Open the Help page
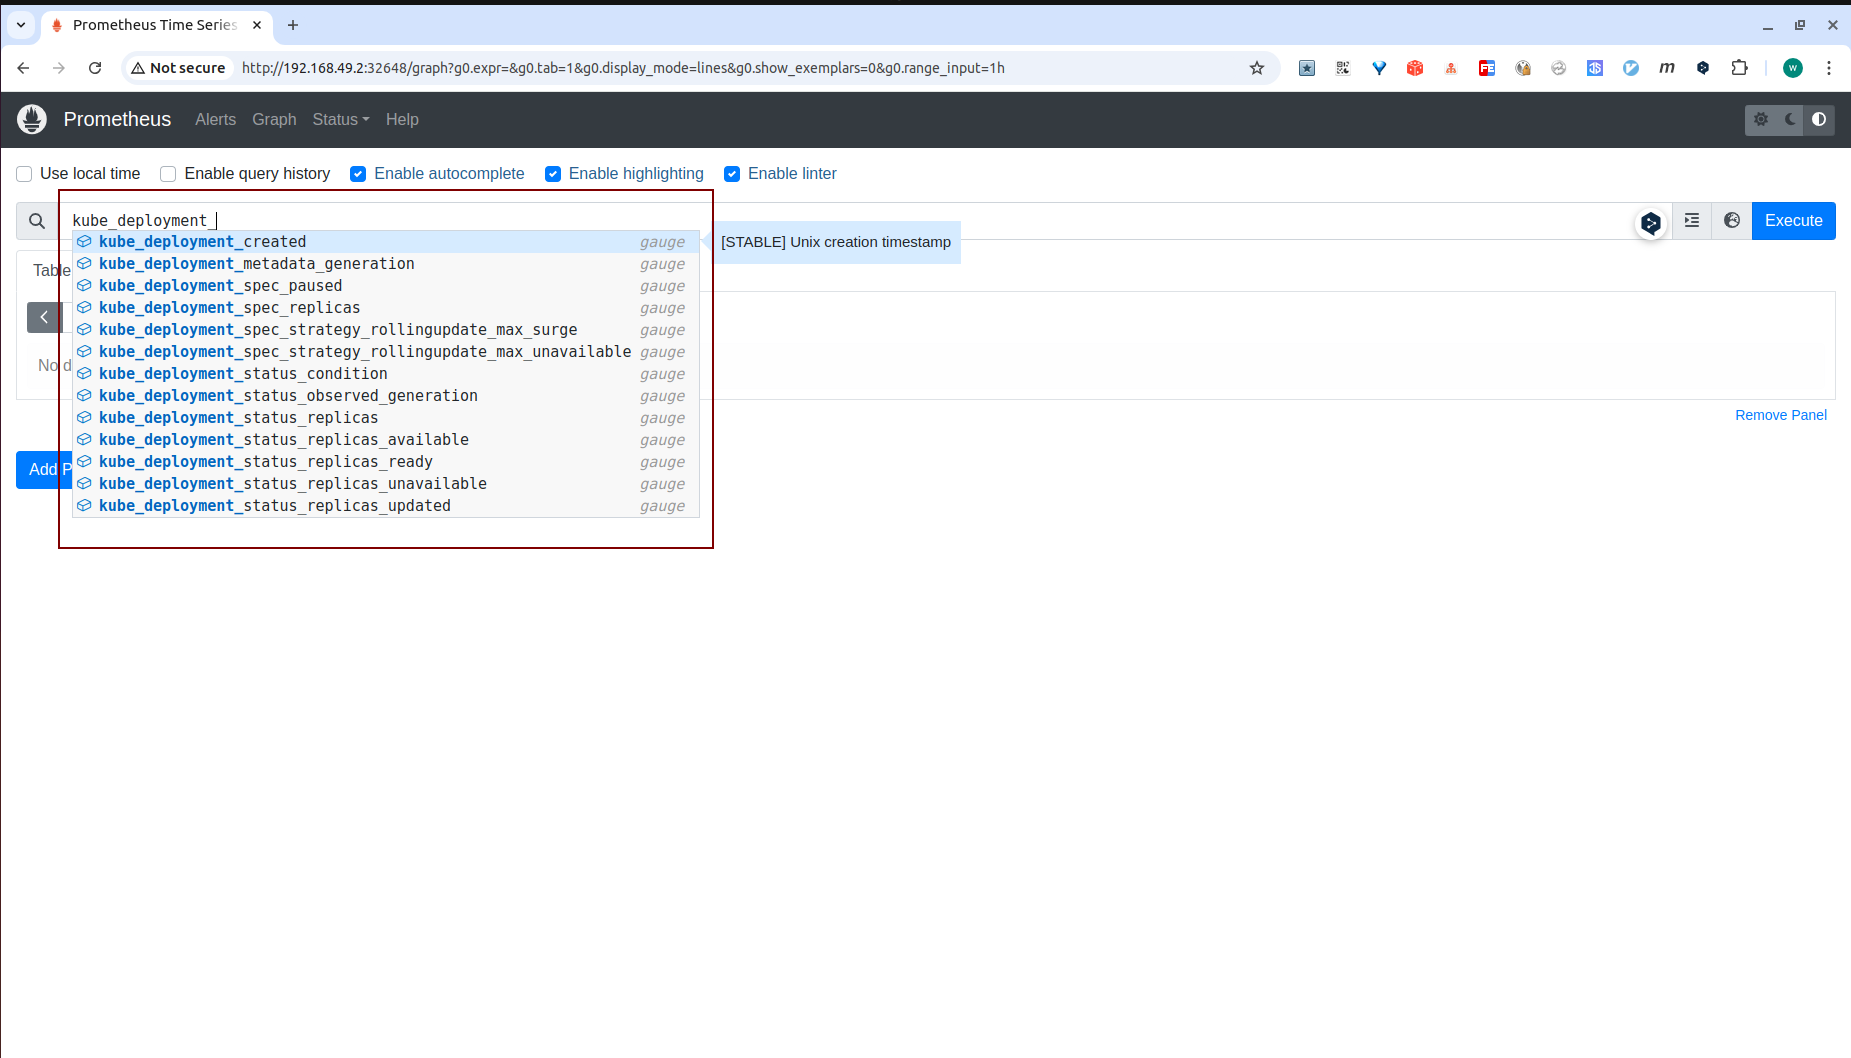Viewport: 1851px width, 1058px height. (x=402, y=119)
